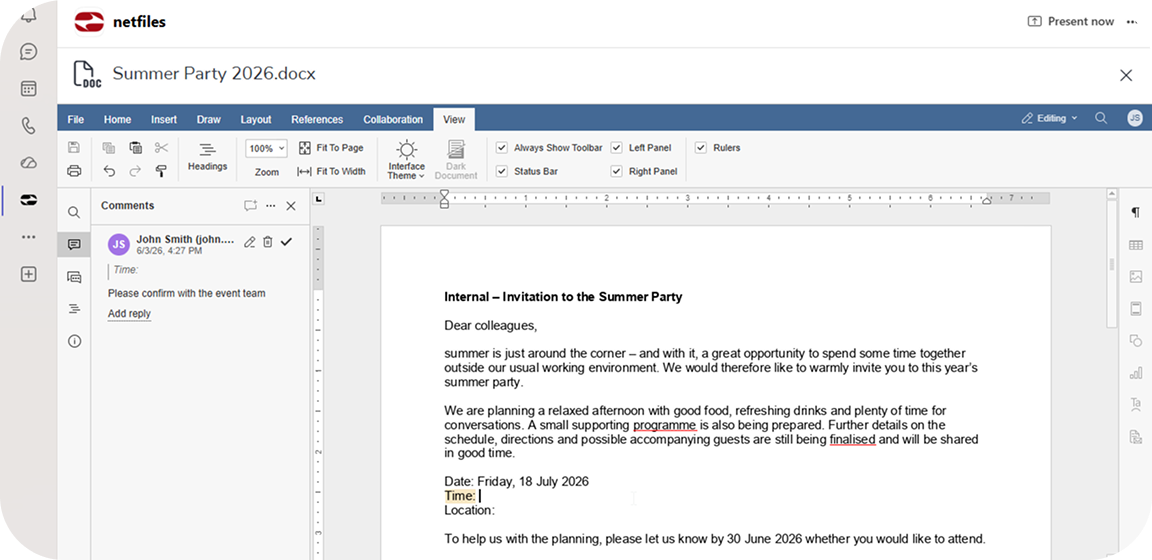Image resolution: width=1152 pixels, height=560 pixels.
Task: Close the Summer Party 2026.docx file viewer
Action: point(1126,75)
